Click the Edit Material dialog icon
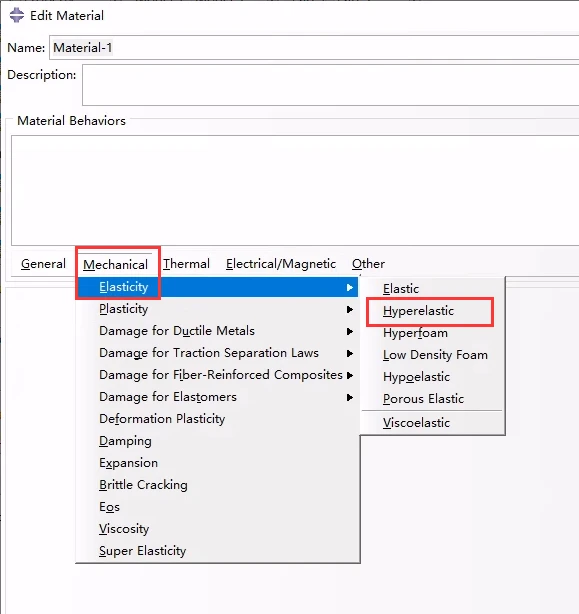 [16, 15]
